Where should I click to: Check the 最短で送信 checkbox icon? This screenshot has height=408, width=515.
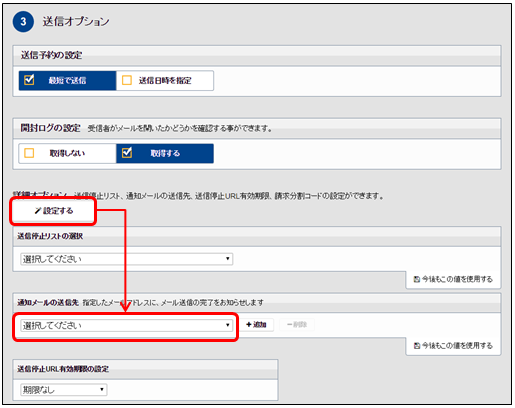29,80
